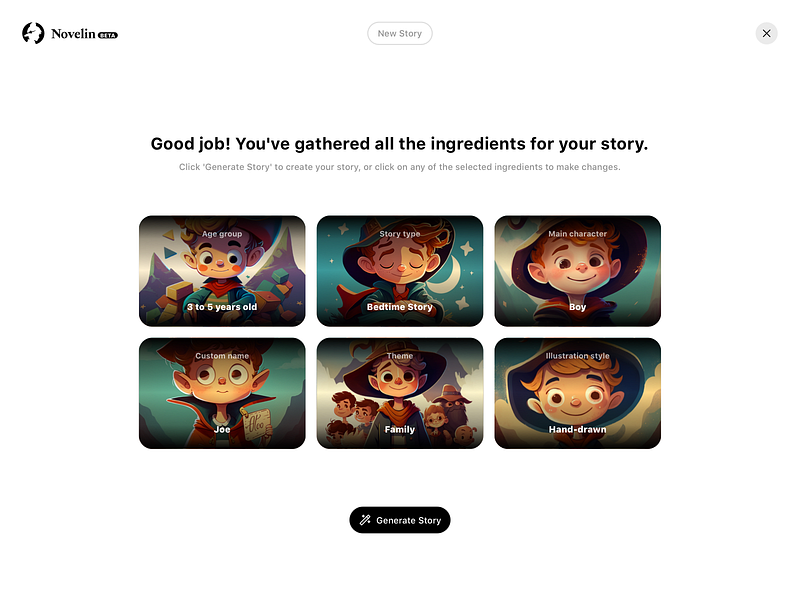The height and width of the screenshot is (600, 800).
Task: Change the Age group ingredient card
Action: pos(222,271)
